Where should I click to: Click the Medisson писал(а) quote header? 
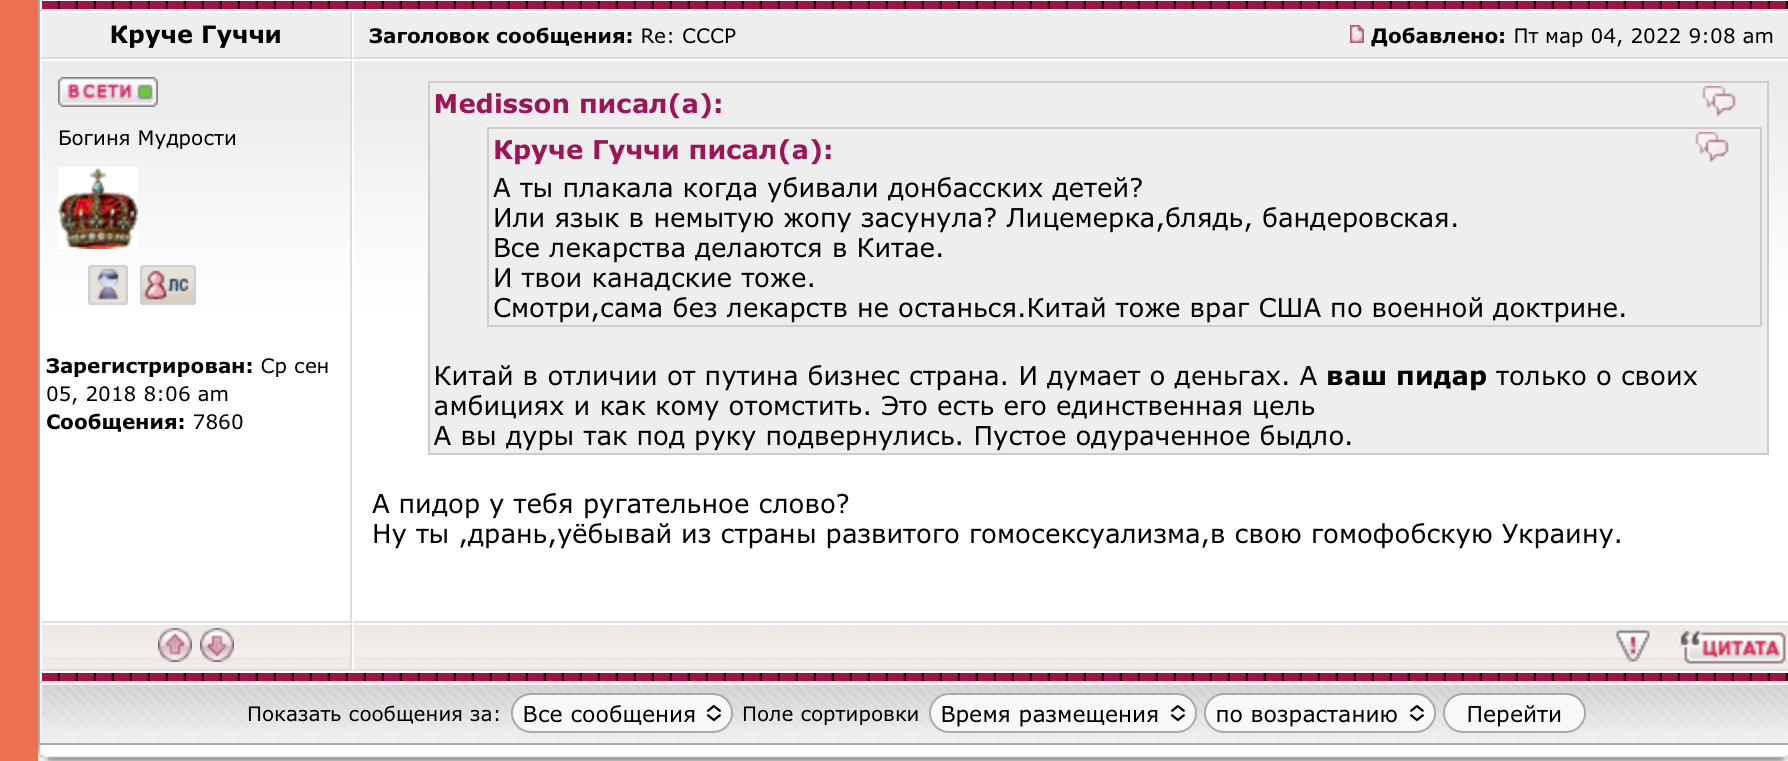[578, 104]
